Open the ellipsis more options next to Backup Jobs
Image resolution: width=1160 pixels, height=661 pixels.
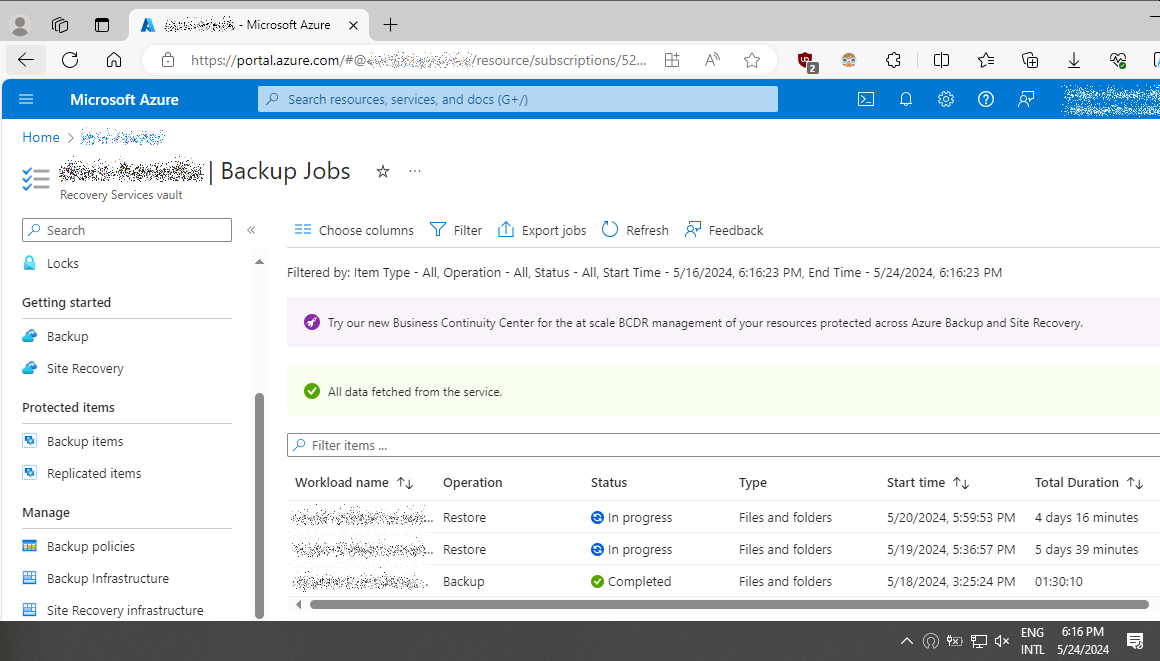point(415,171)
